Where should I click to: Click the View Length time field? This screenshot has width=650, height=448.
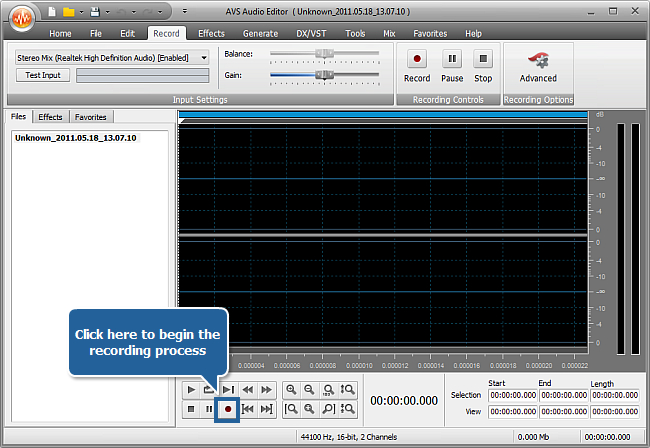click(x=615, y=412)
